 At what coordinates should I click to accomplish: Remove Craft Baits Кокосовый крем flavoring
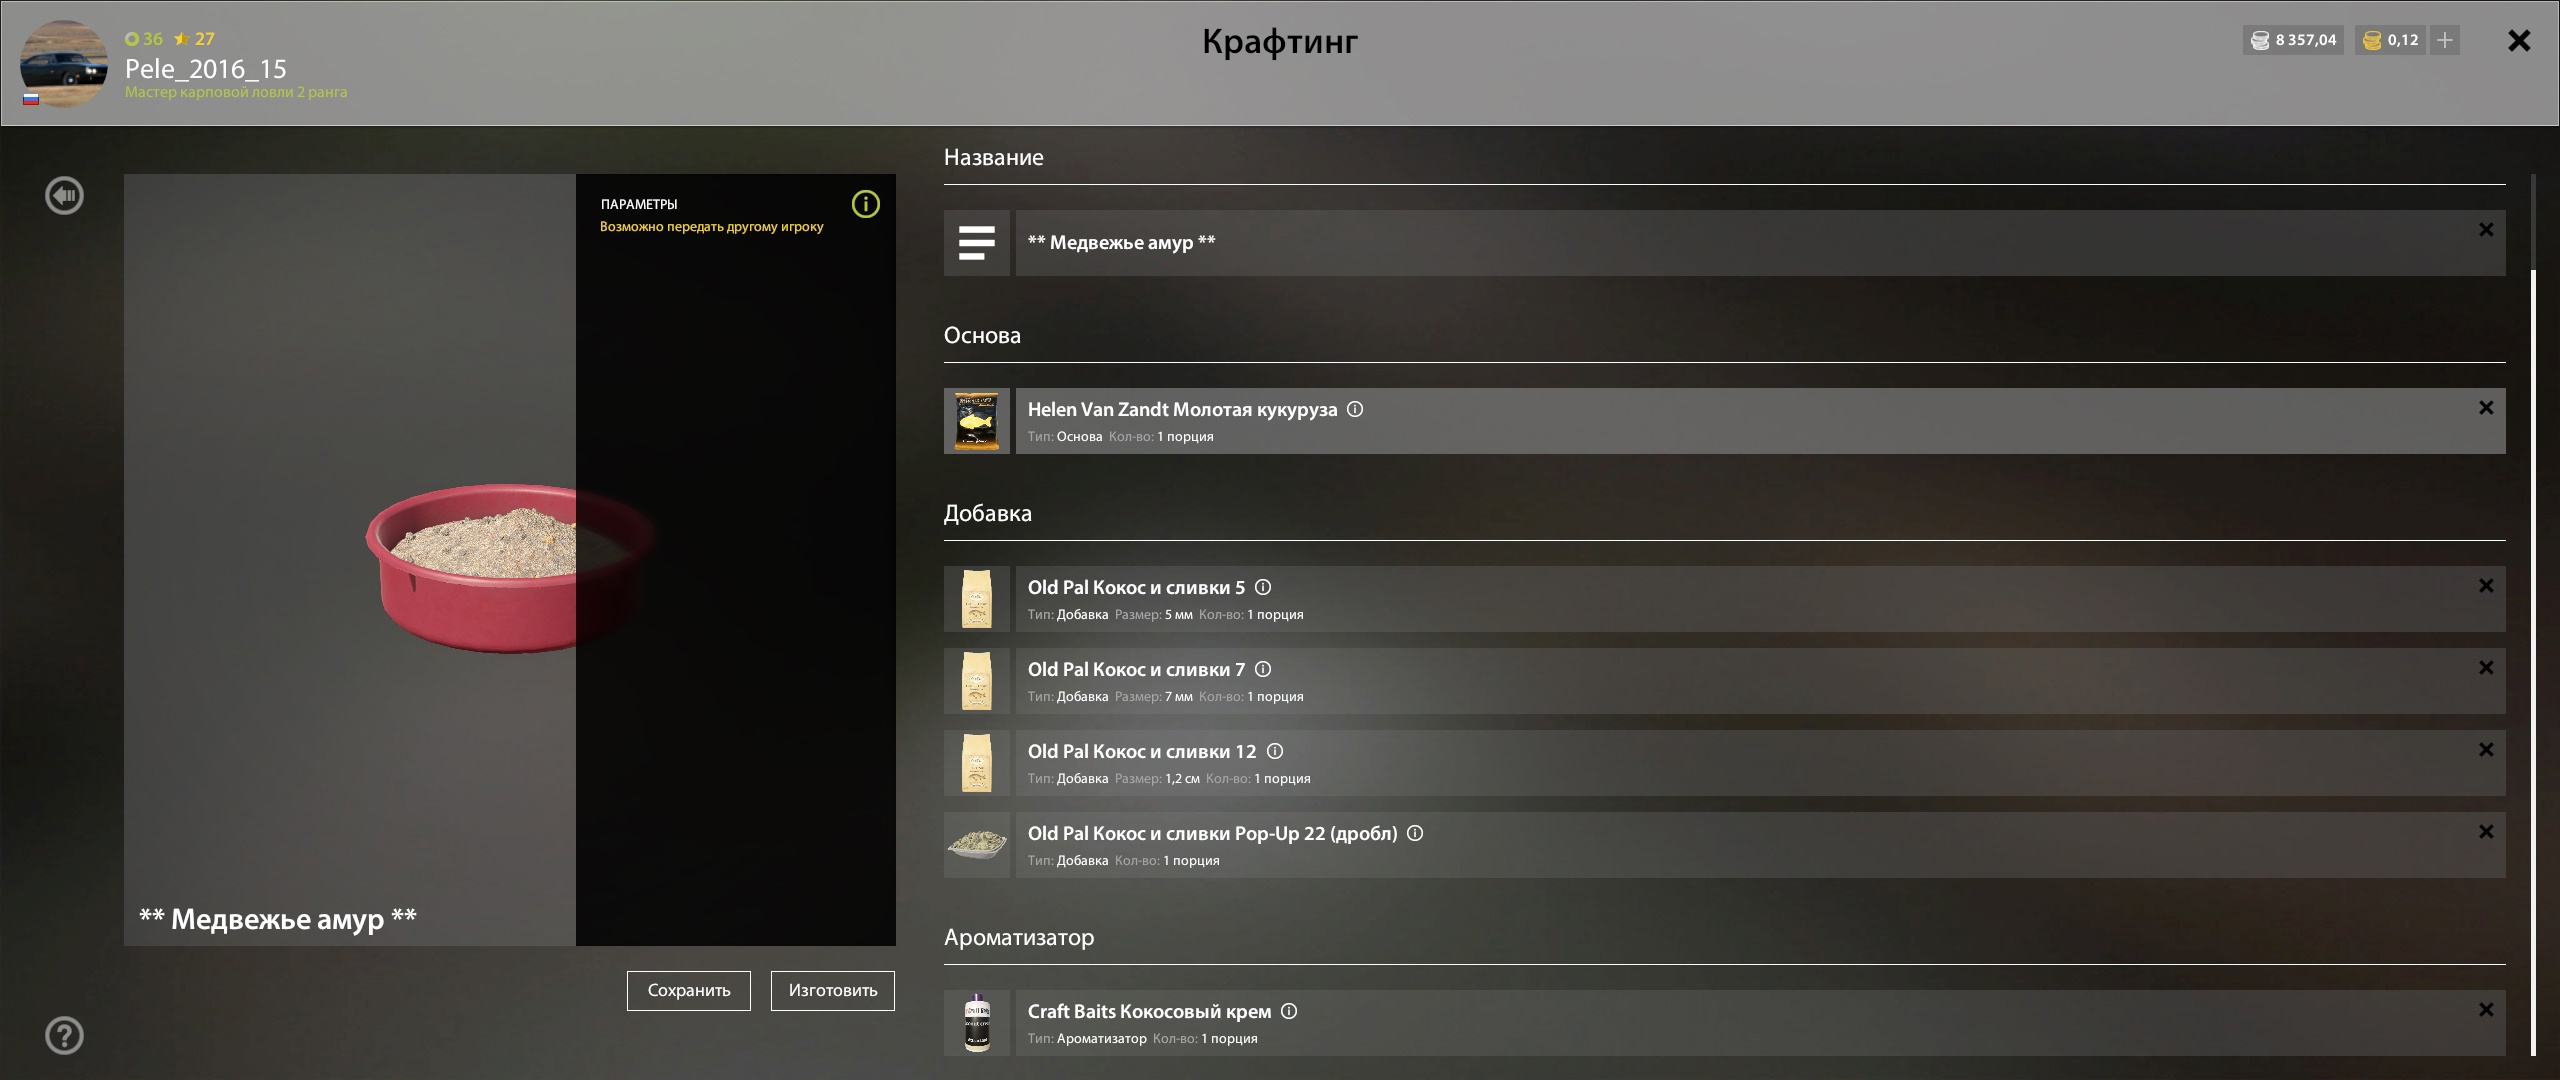(x=2486, y=1010)
